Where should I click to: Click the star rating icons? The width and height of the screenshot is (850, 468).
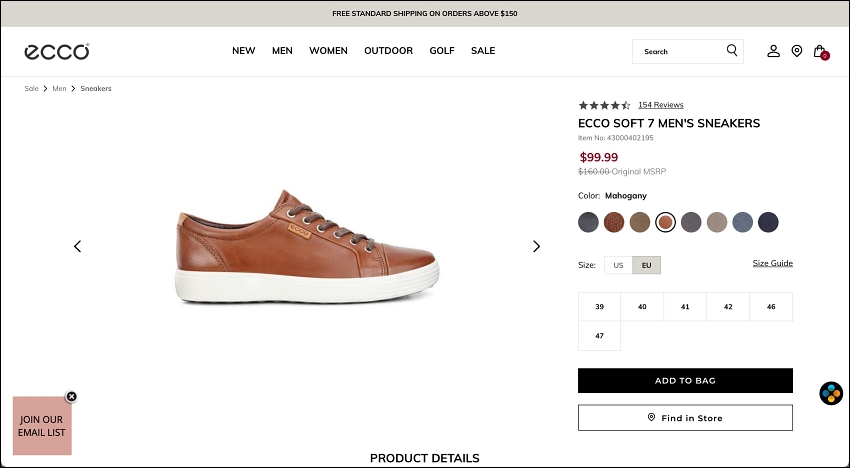coord(604,105)
